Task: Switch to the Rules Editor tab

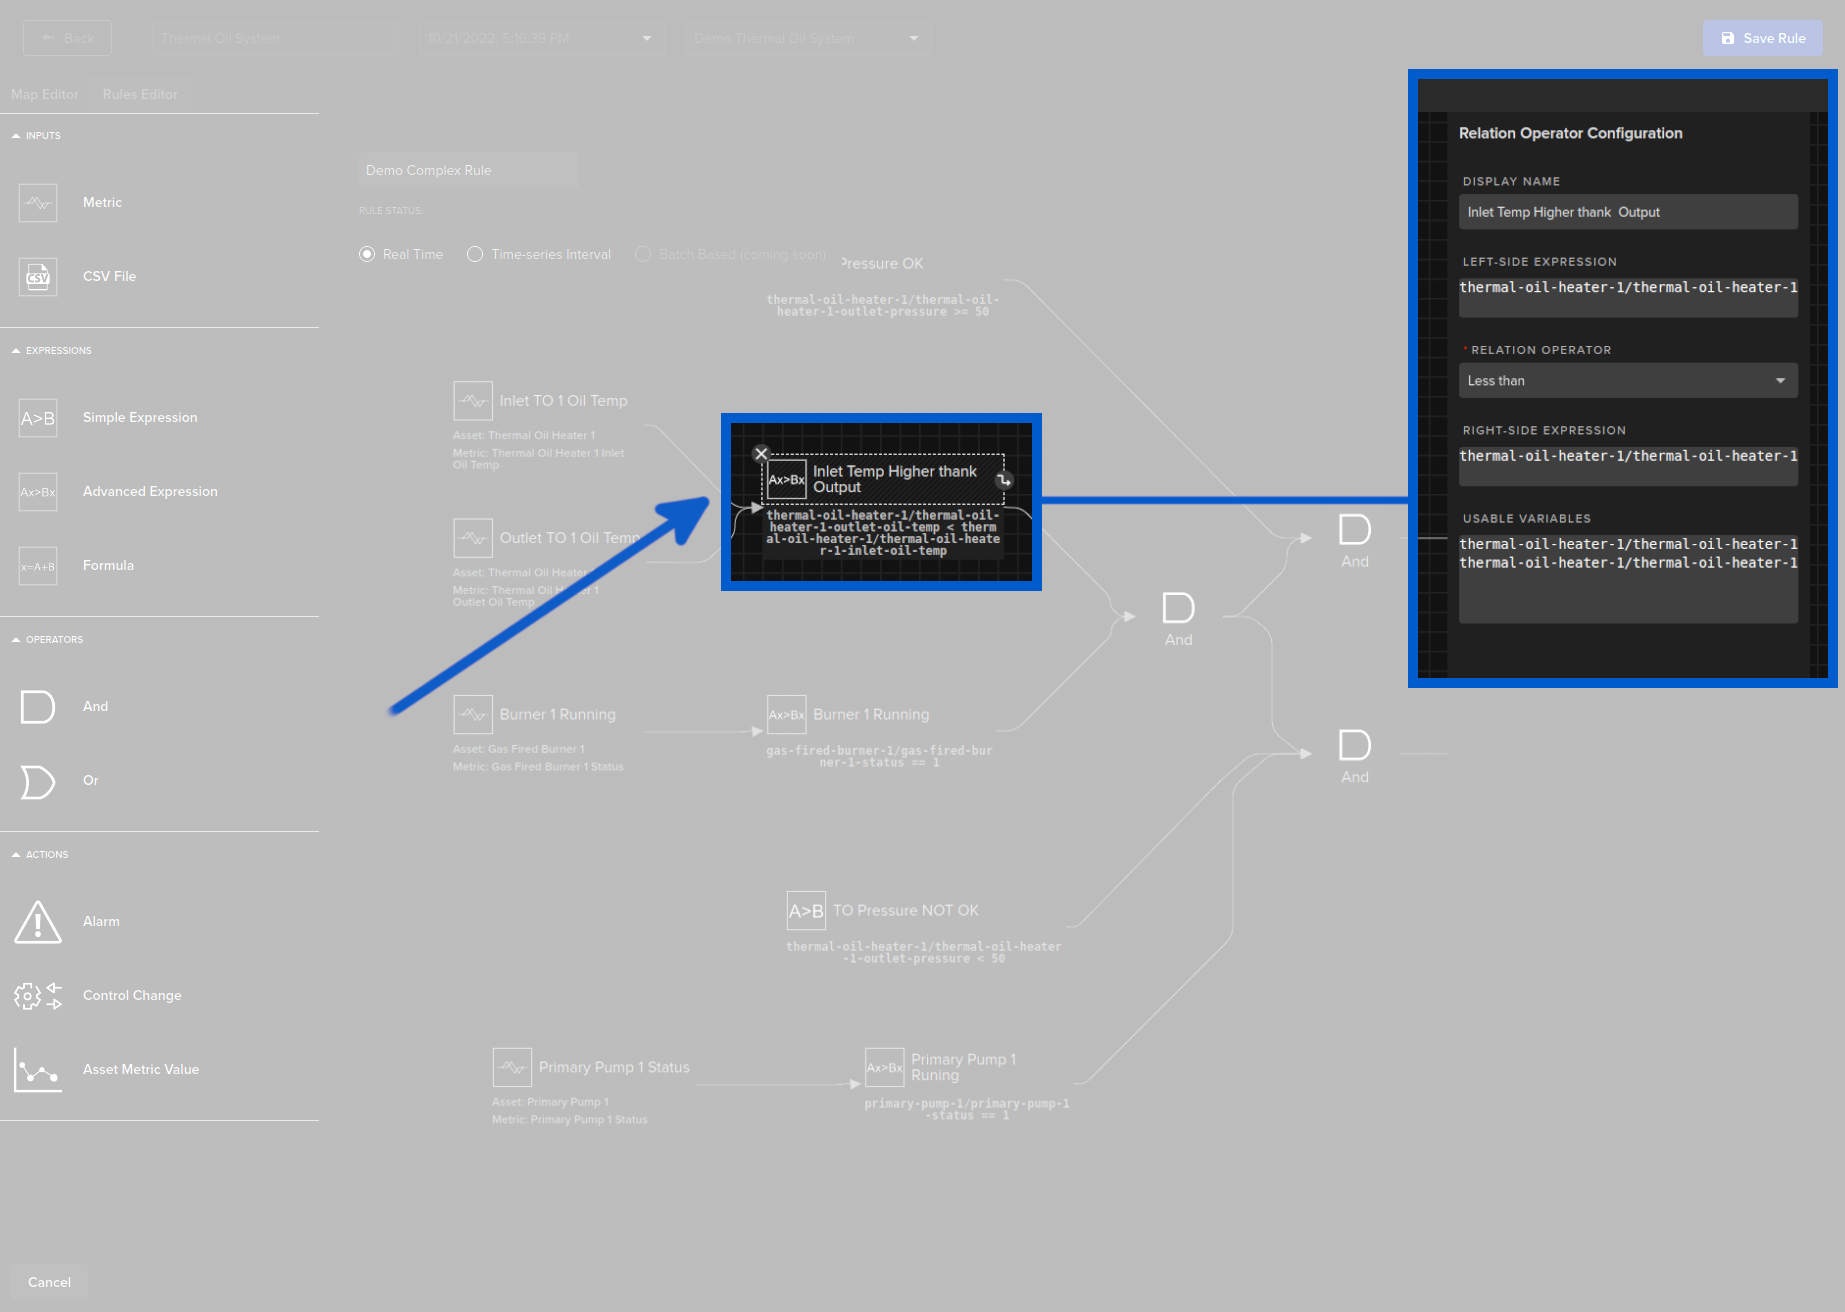Action: [x=140, y=94]
